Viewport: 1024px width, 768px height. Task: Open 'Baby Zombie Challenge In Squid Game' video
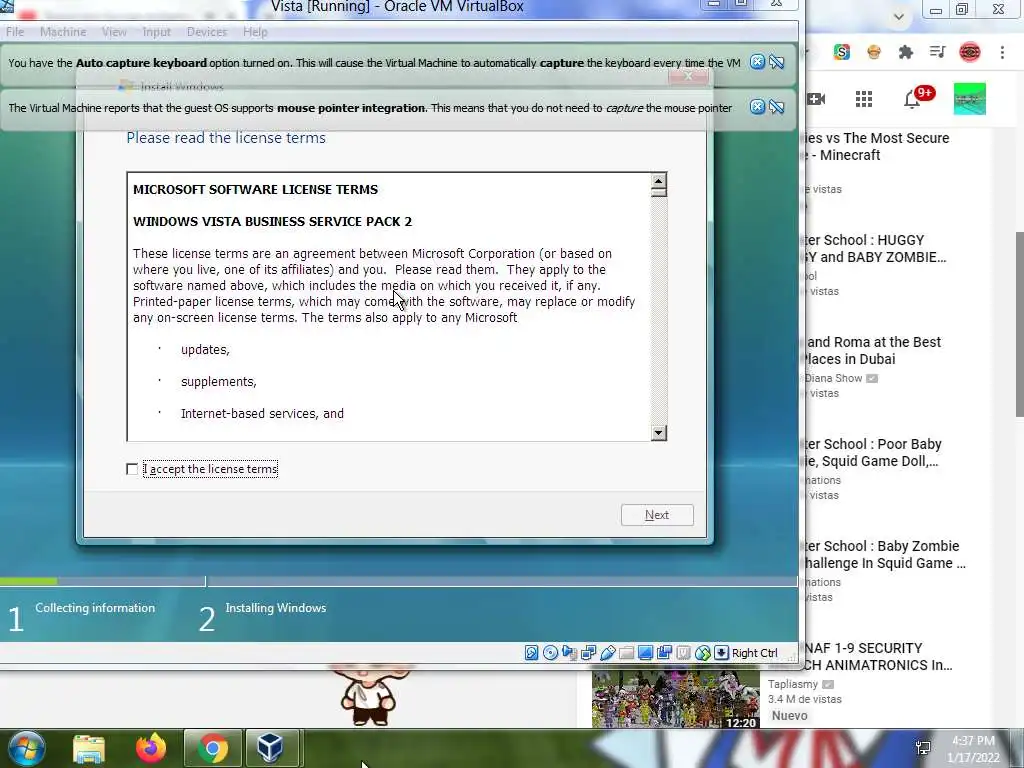click(x=886, y=554)
